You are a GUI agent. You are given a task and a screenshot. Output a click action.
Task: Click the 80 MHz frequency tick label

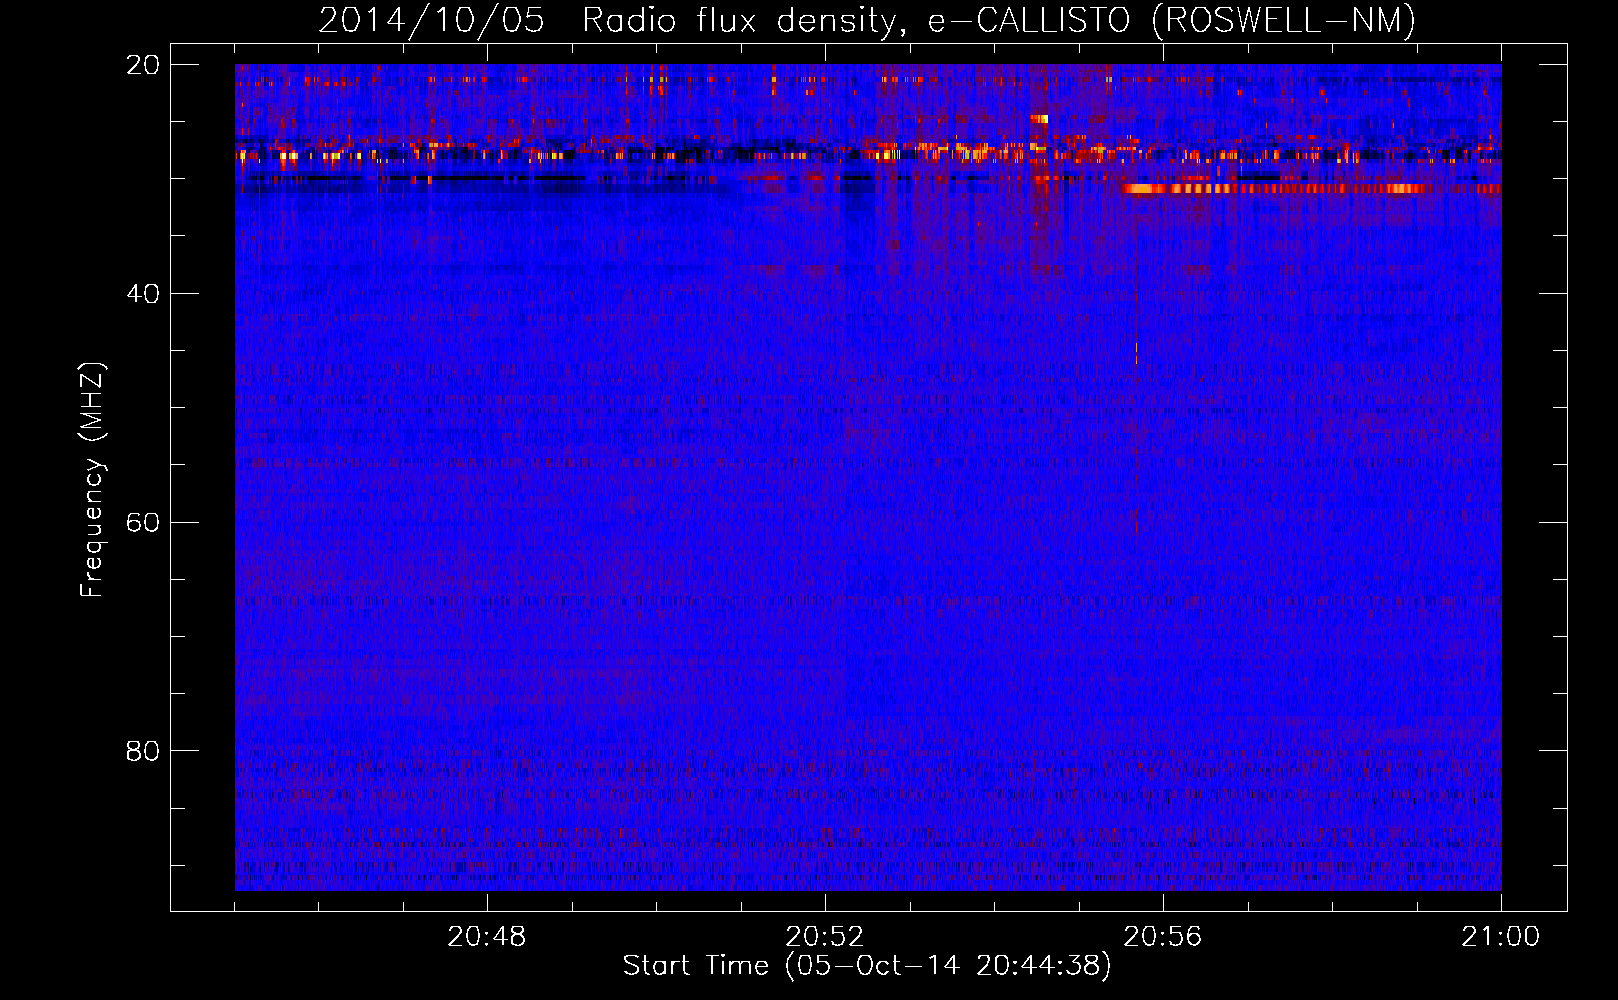pos(143,751)
